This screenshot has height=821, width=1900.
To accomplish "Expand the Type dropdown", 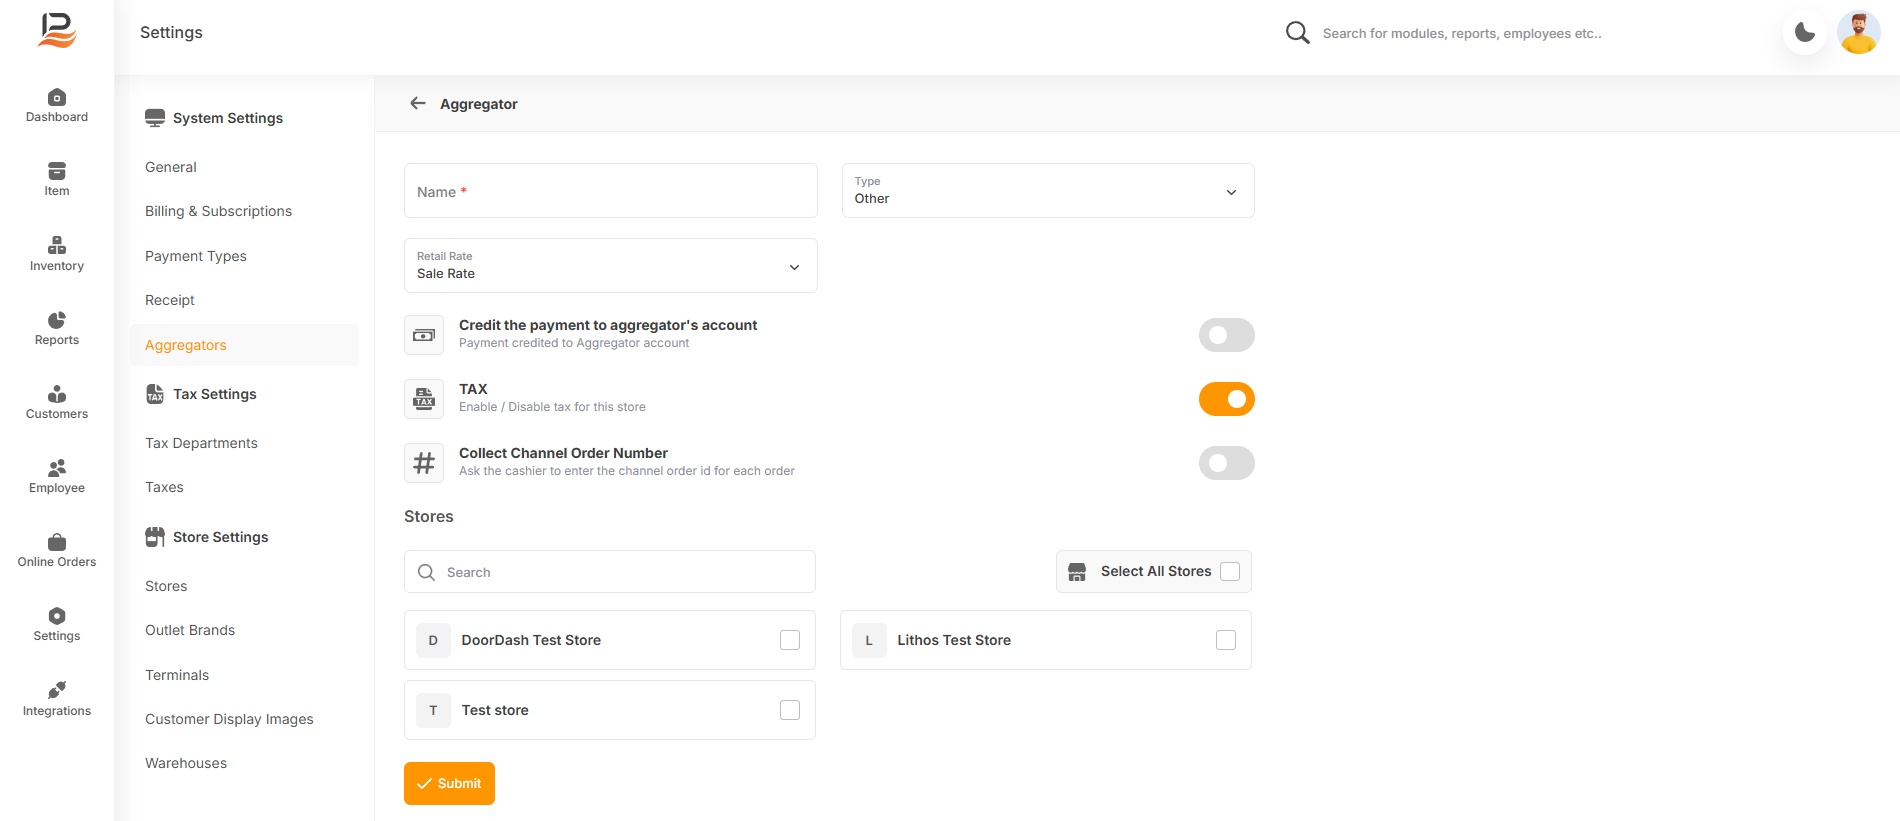I will (x=1047, y=191).
